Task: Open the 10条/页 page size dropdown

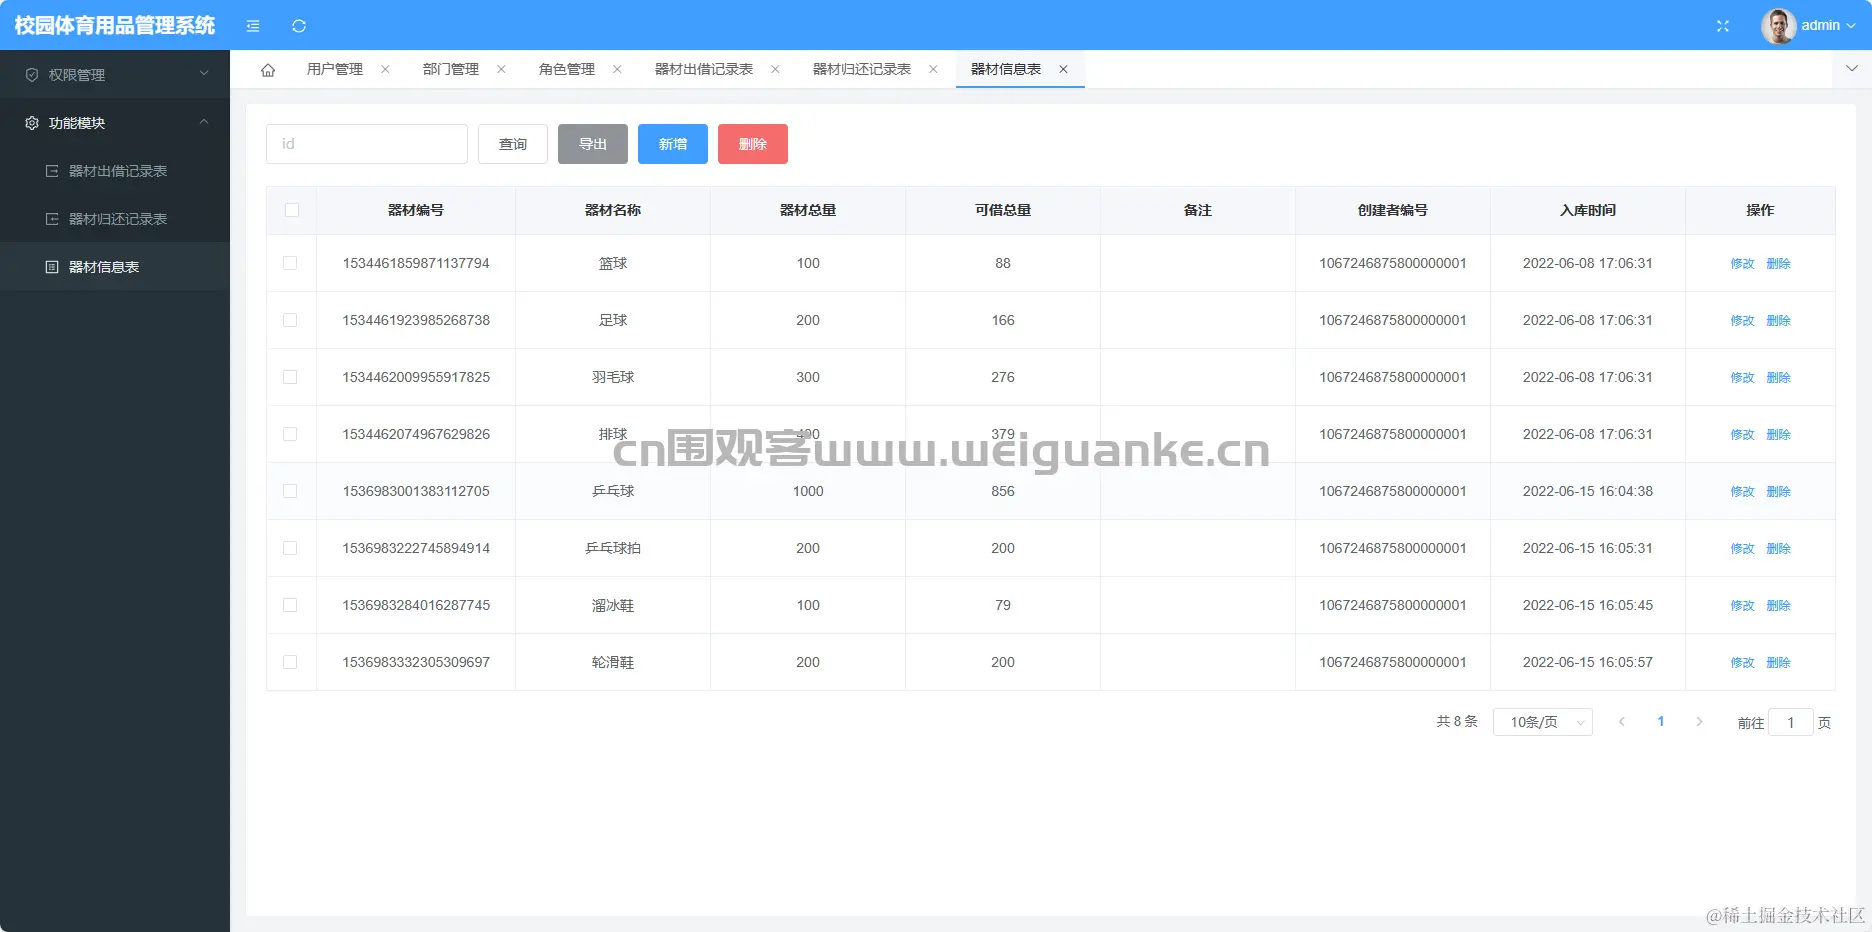Action: tap(1543, 722)
